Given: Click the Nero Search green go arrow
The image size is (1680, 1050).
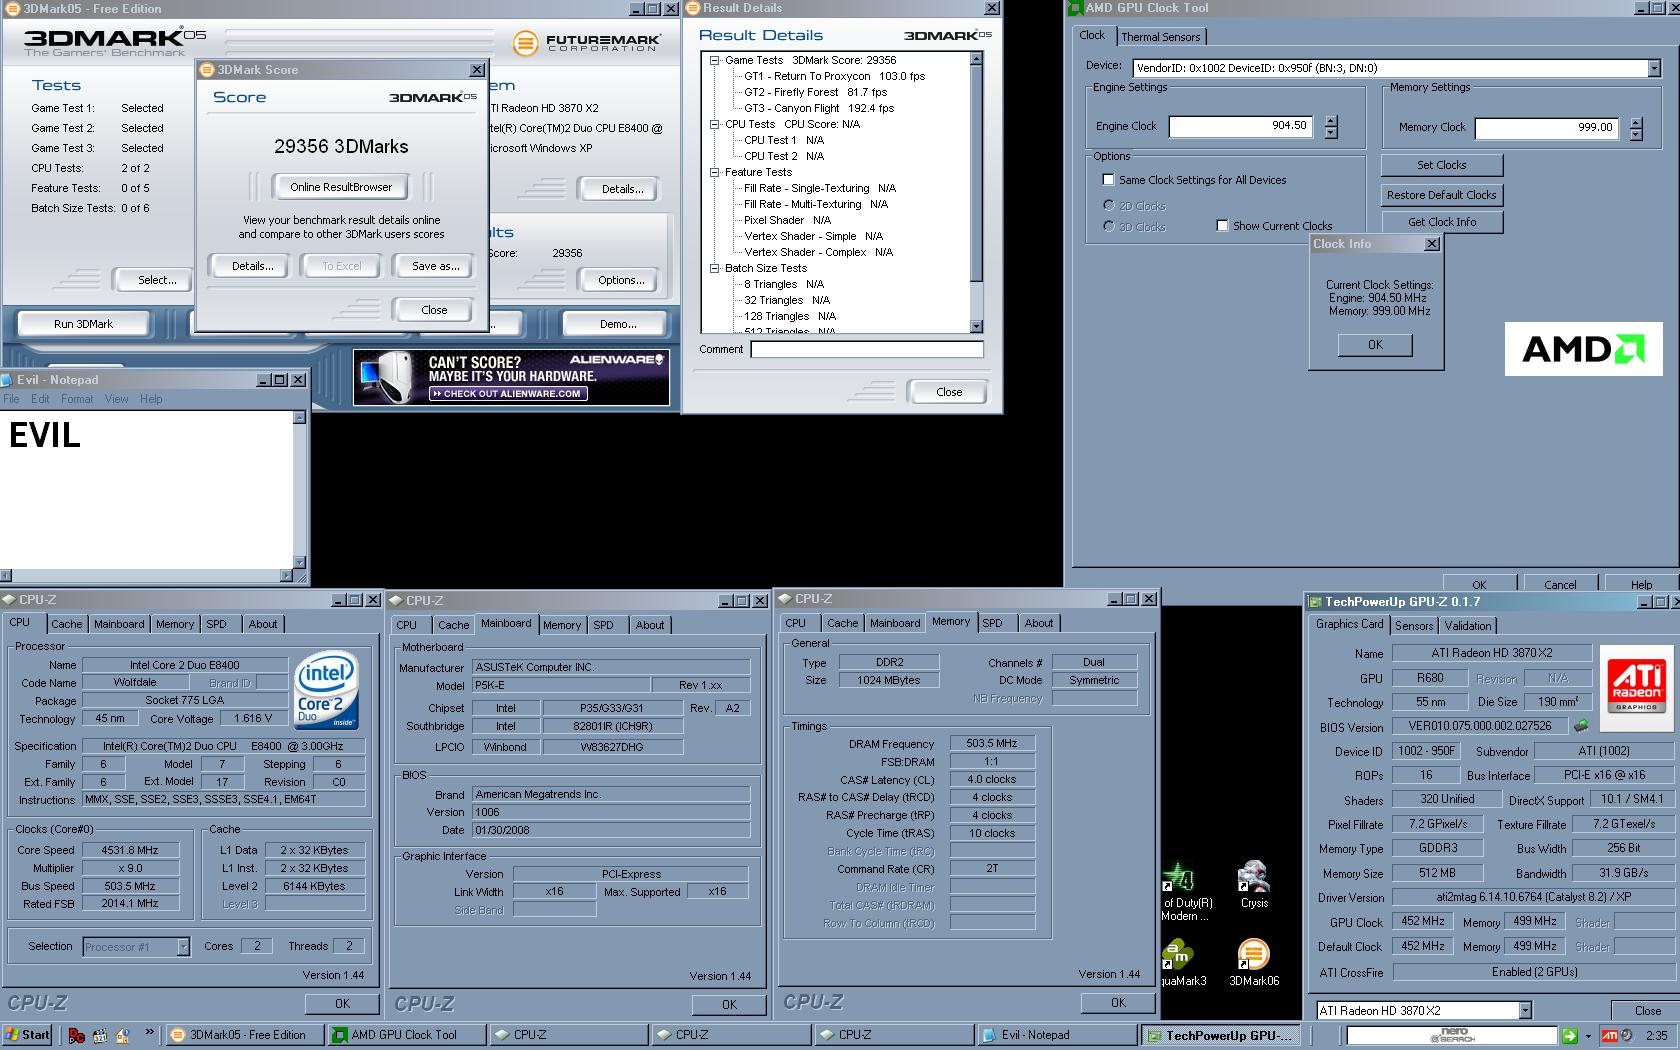Looking at the screenshot, I should click(x=1570, y=1036).
